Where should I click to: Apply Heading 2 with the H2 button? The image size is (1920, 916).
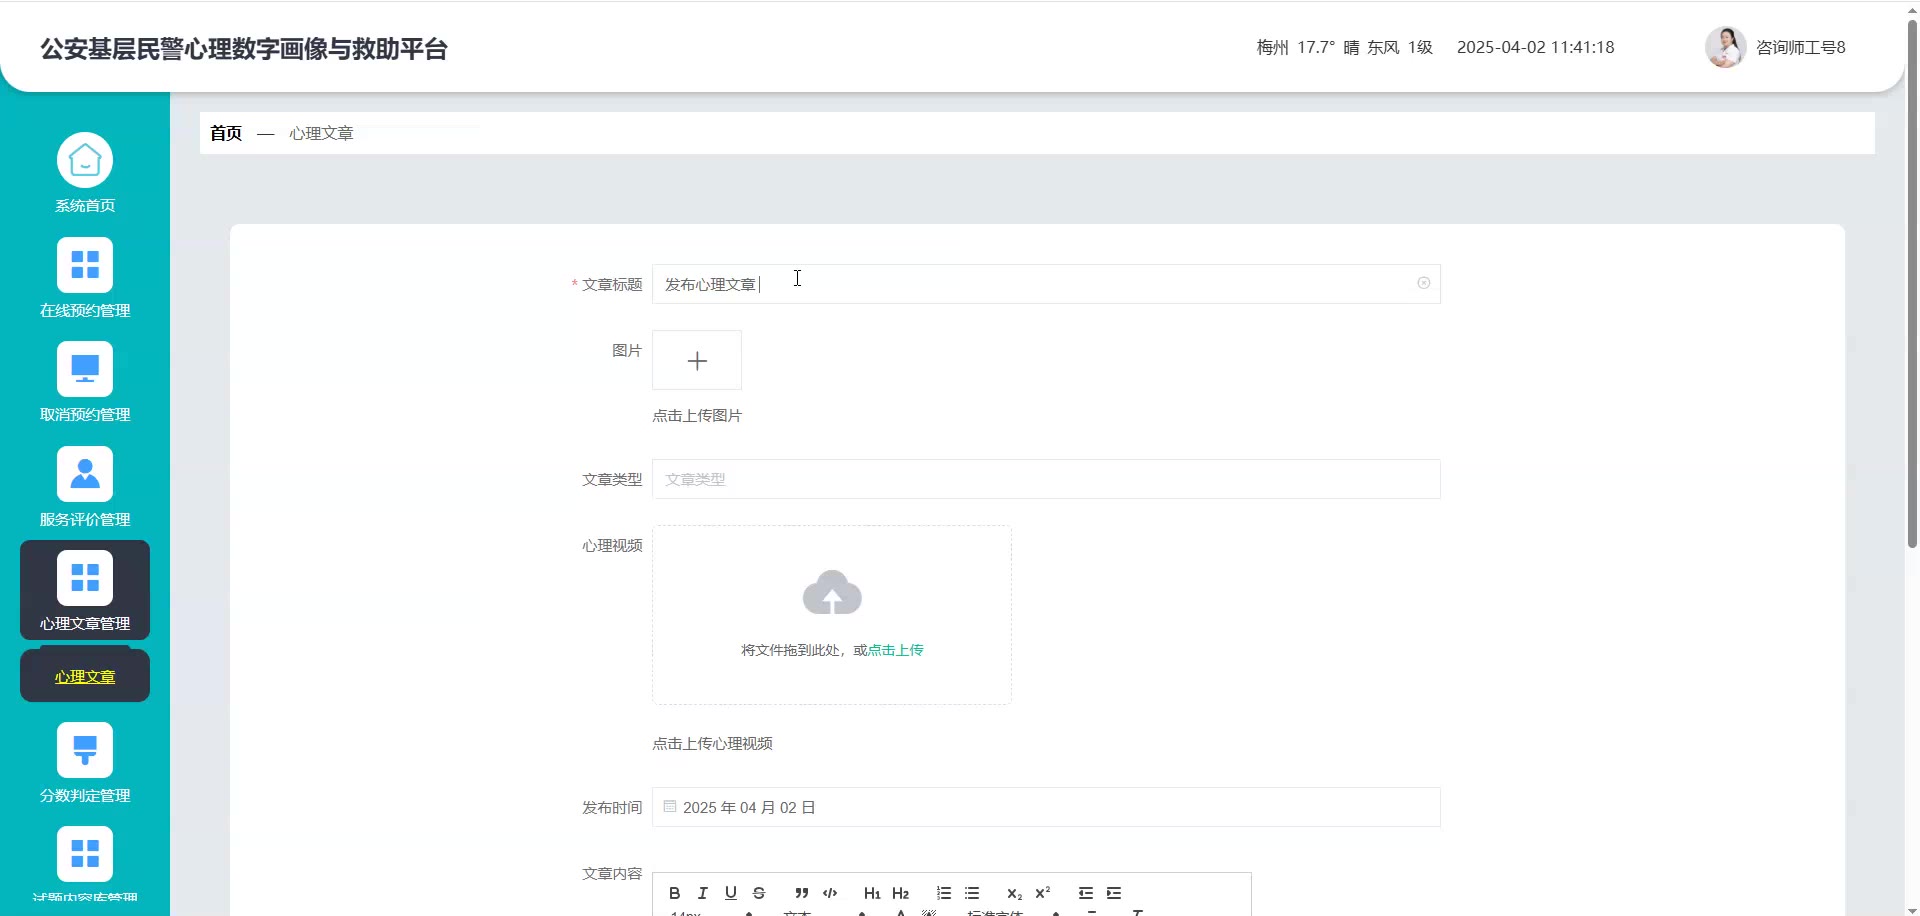[900, 893]
